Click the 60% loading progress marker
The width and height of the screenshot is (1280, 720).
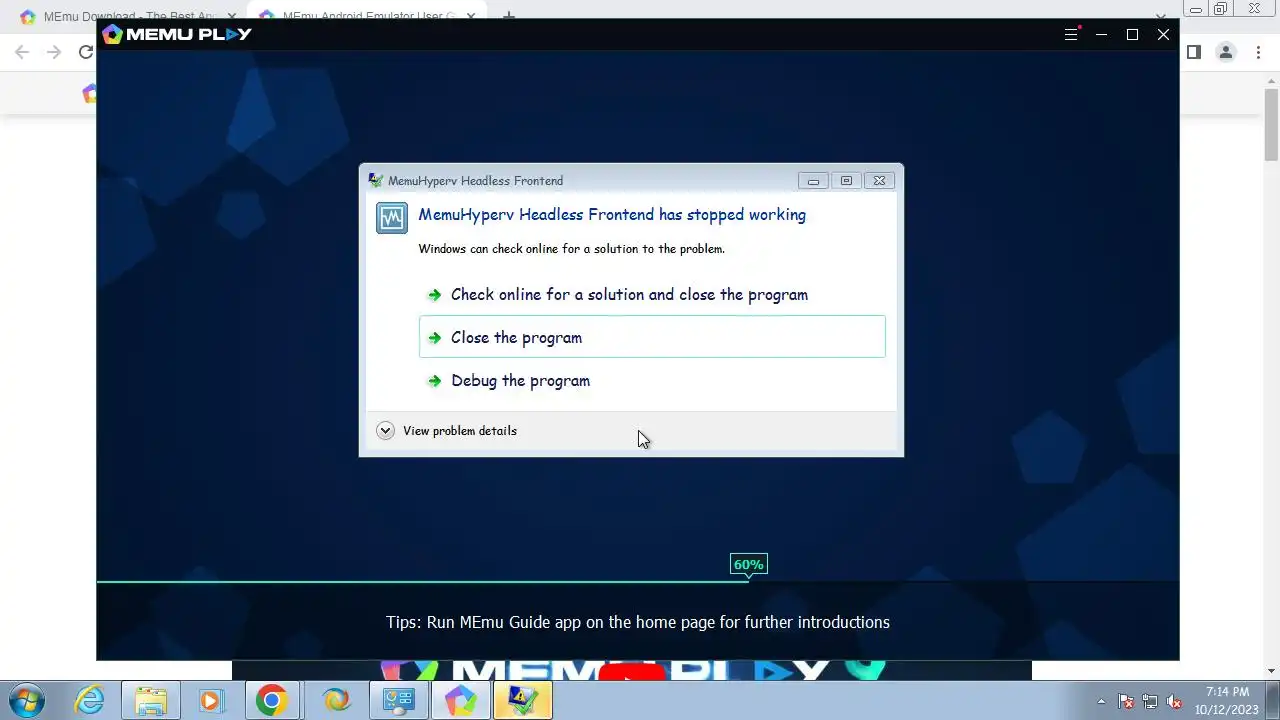coord(748,565)
